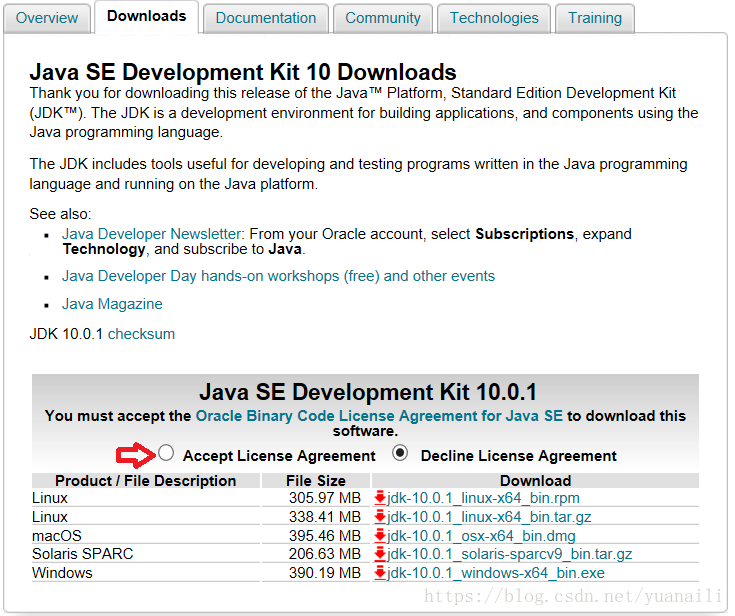Click the Solaris SPARC product label
The image size is (735, 616).
coord(82,554)
